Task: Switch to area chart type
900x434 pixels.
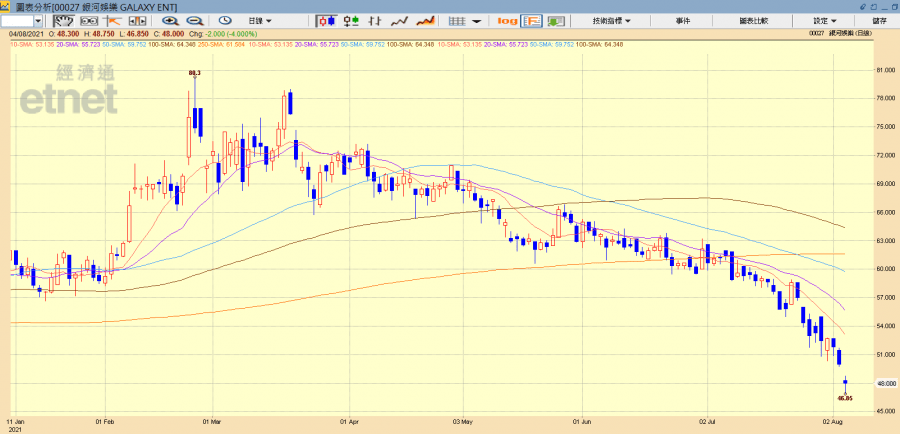Action: (x=424, y=20)
